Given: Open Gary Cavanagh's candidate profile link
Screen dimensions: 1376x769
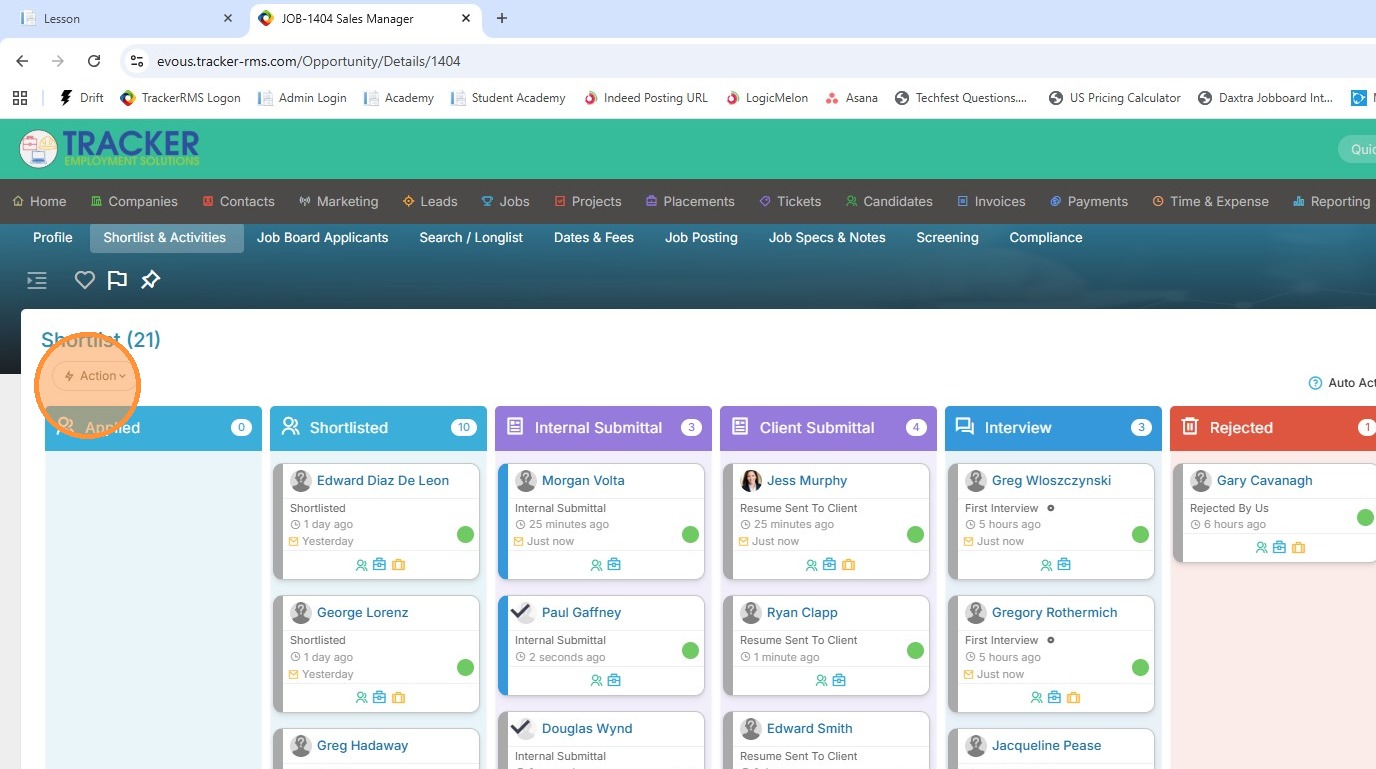Looking at the screenshot, I should (1264, 480).
